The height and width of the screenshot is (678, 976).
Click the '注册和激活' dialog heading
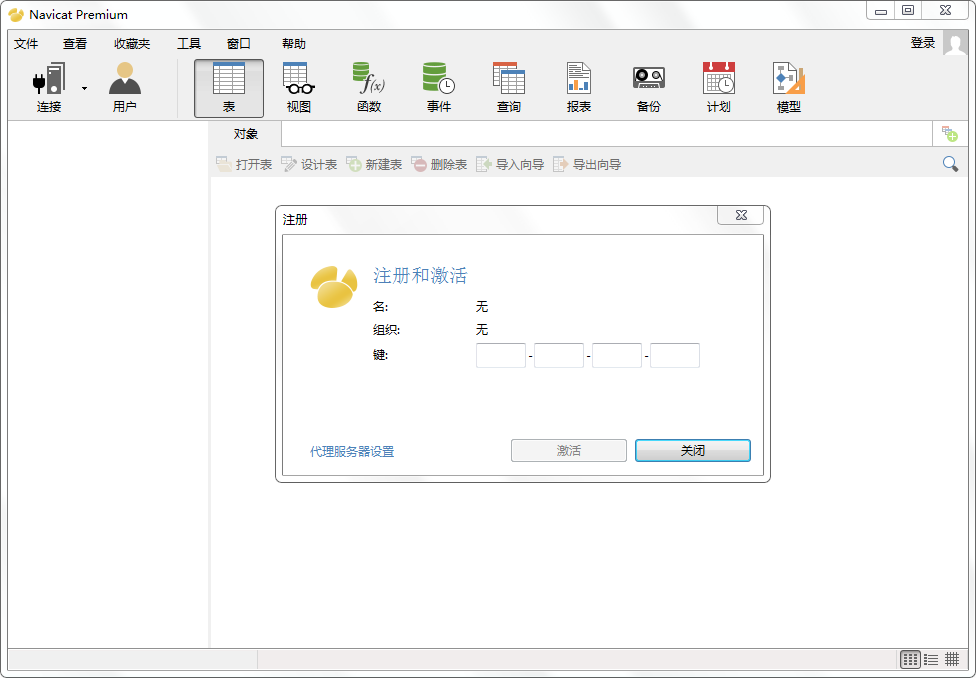(420, 276)
